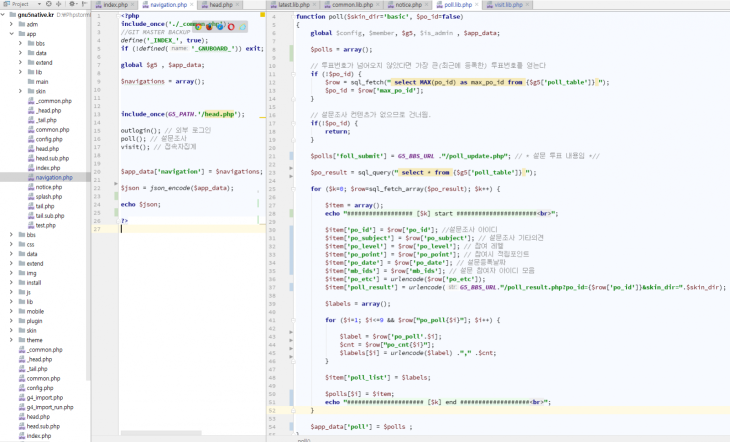Expand the theme folder
The height and width of the screenshot is (442, 730).
(11, 340)
